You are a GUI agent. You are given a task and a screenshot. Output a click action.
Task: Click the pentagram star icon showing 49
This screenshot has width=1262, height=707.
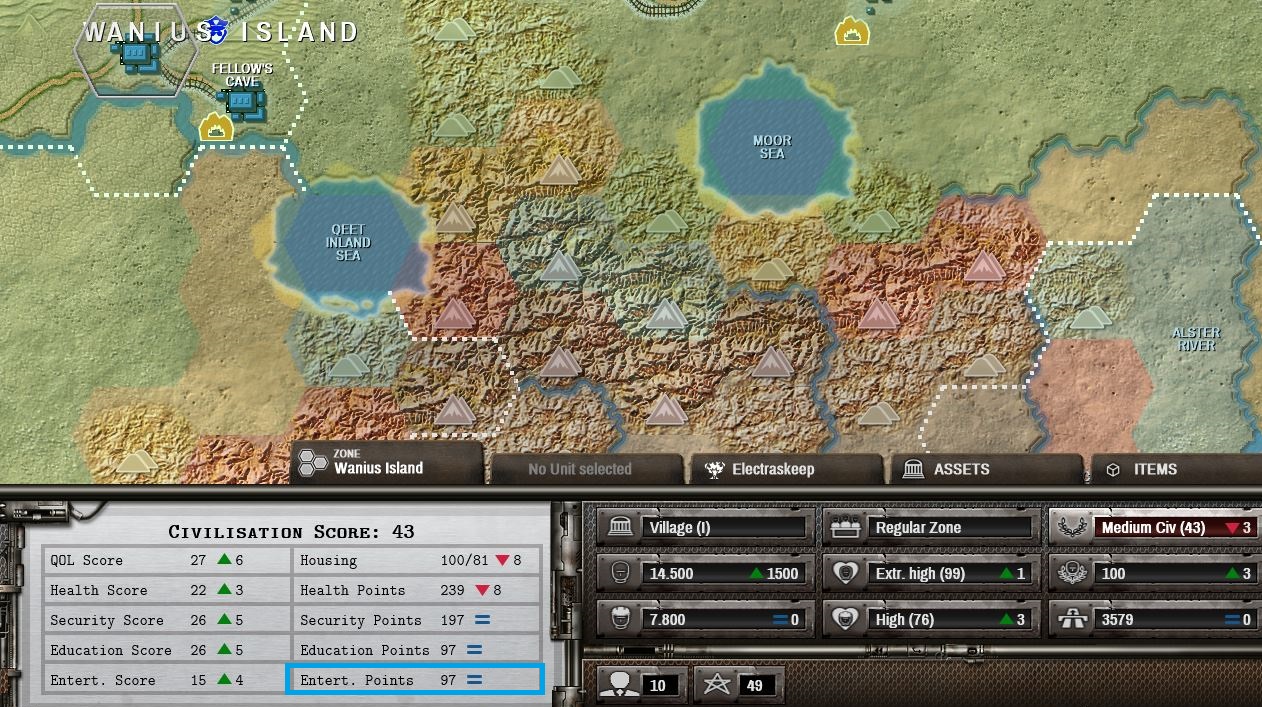pos(717,684)
